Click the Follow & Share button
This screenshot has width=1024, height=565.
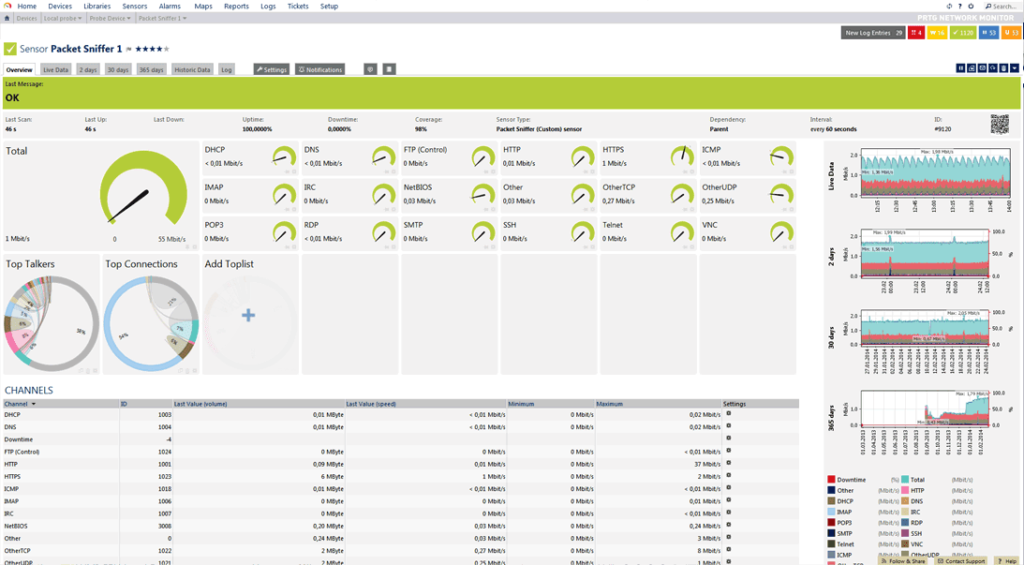click(904, 560)
